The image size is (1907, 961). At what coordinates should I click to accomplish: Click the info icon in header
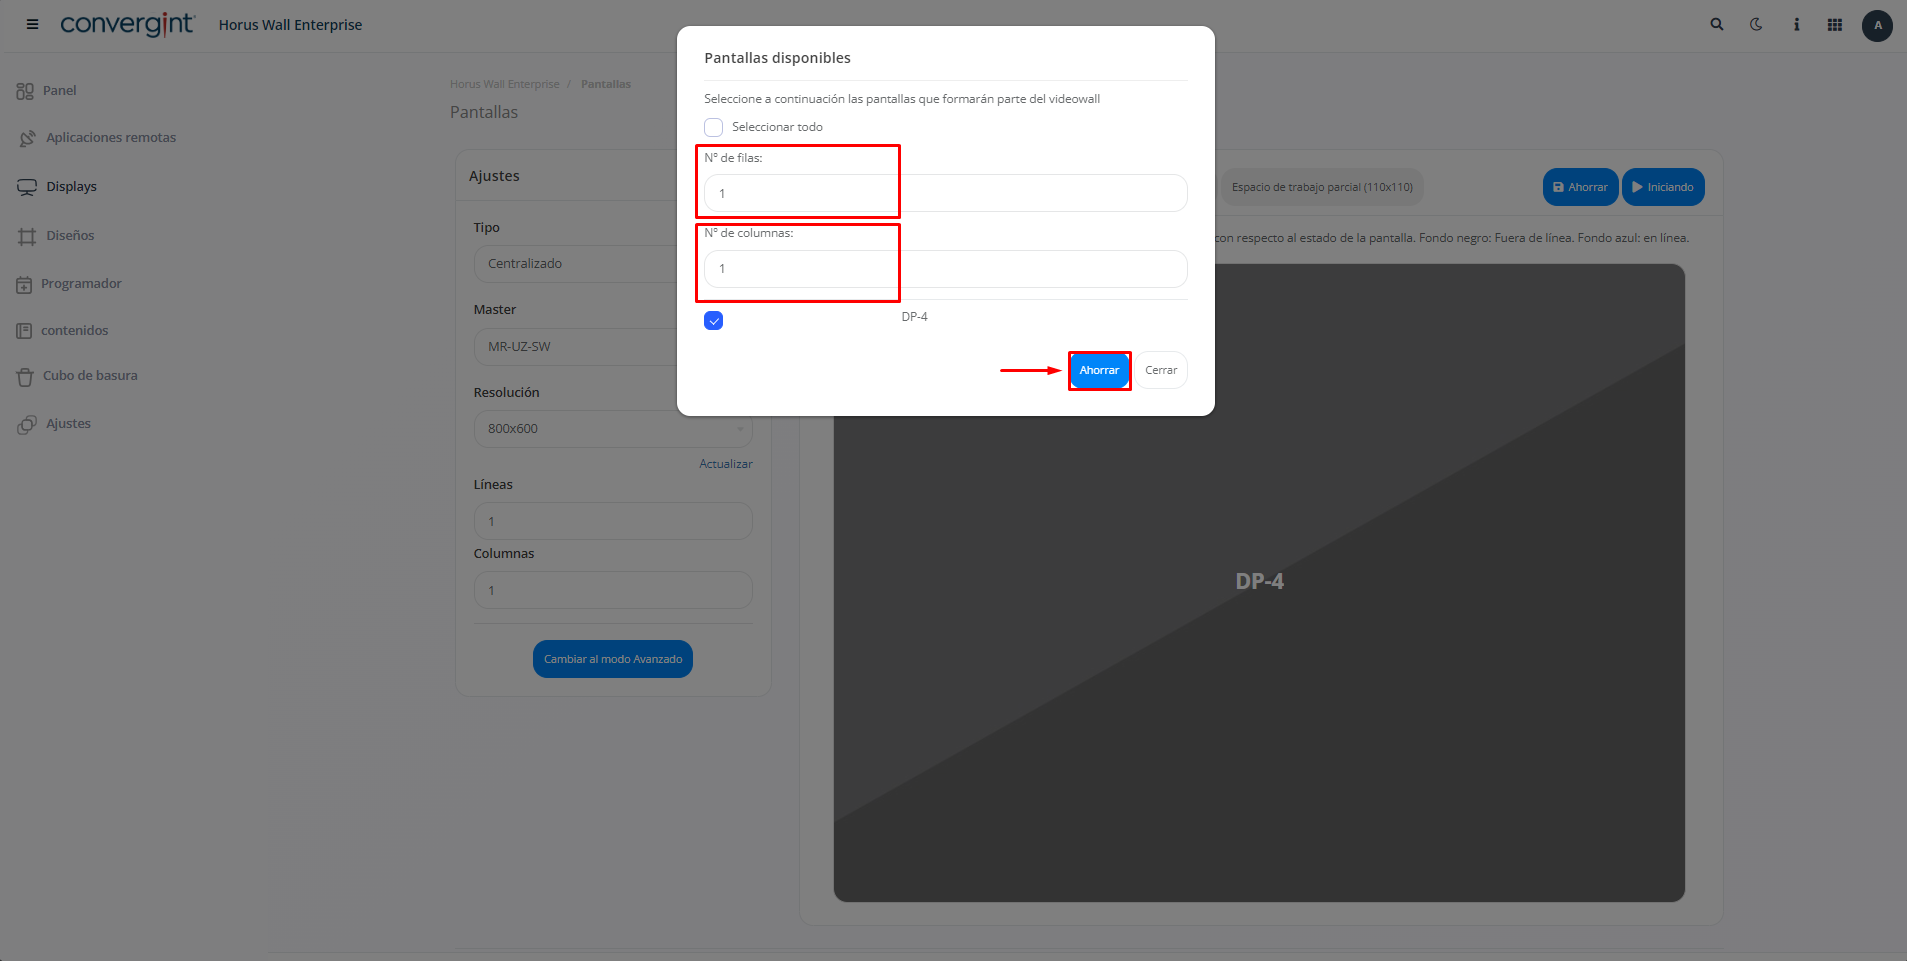point(1796,25)
